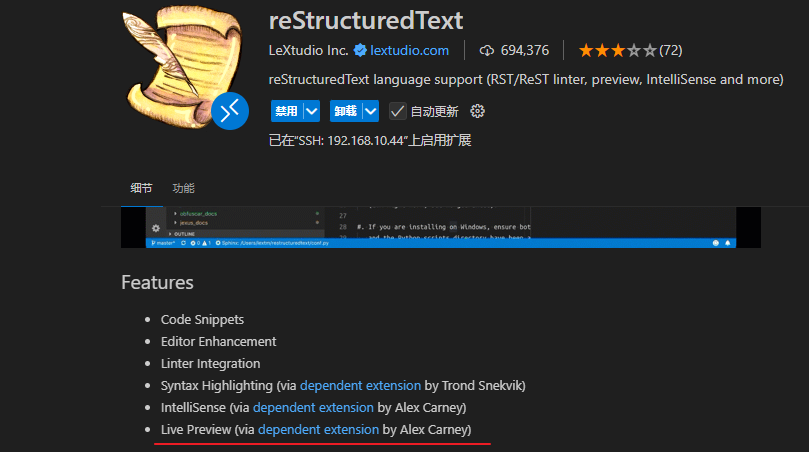Image resolution: width=809 pixels, height=452 pixels.
Task: Click the extension description text
Action: pyautogui.click(x=526, y=79)
